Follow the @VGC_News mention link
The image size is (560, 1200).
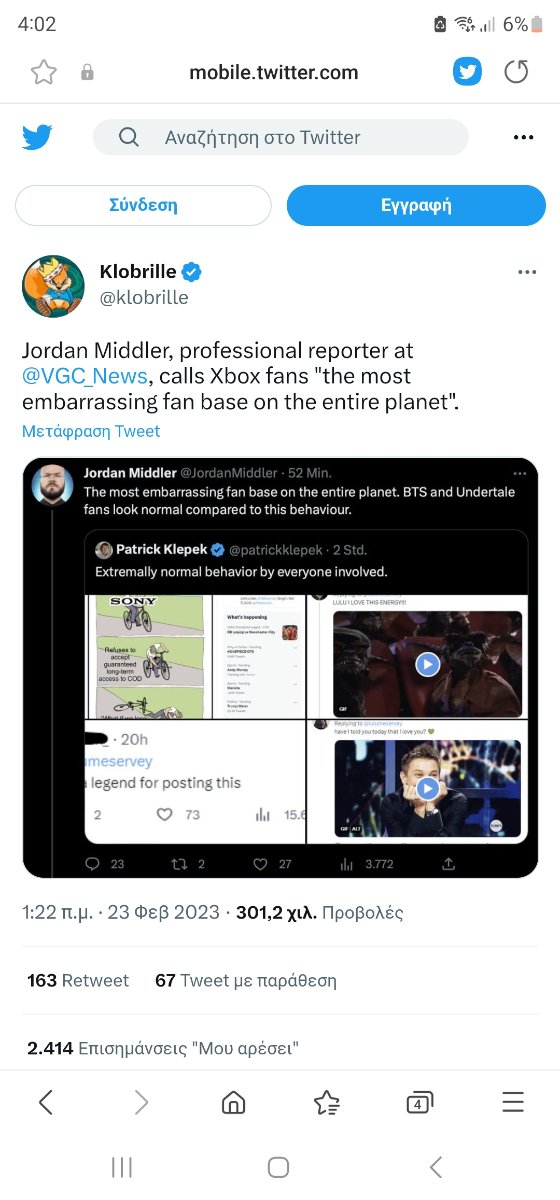click(84, 376)
